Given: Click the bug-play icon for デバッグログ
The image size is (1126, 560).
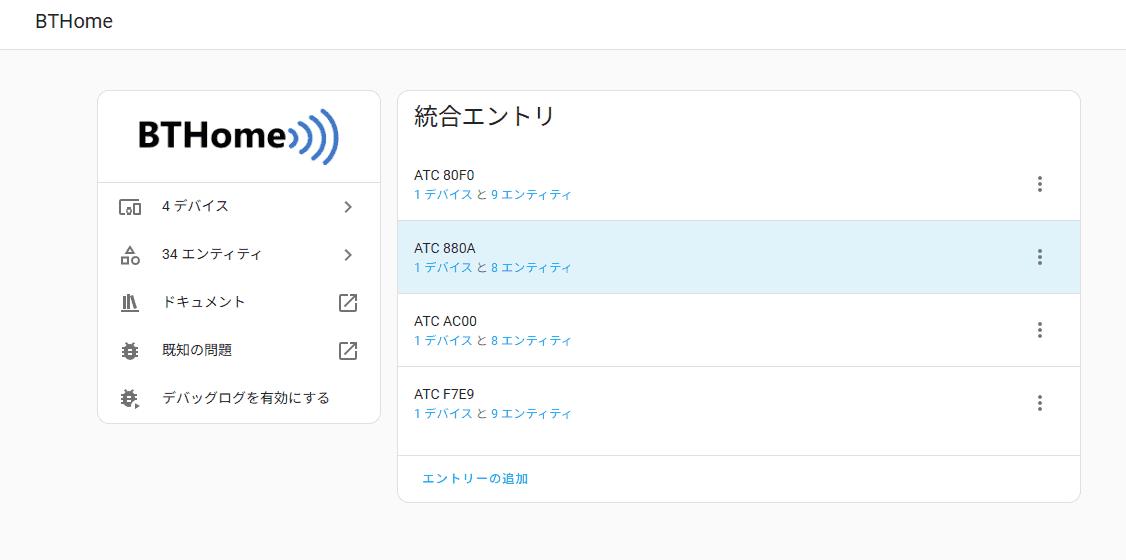Looking at the screenshot, I should (129, 398).
